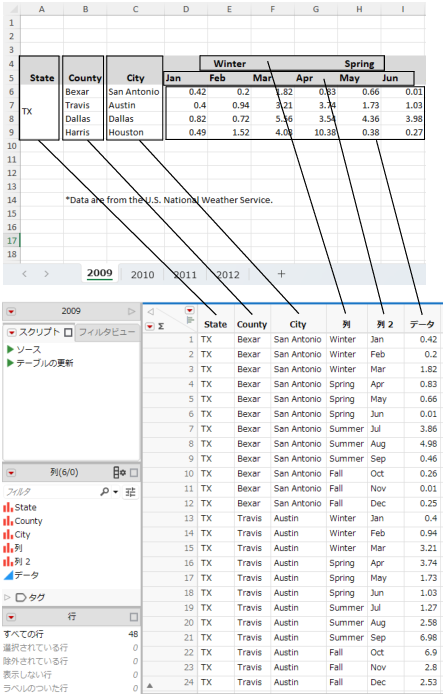Click the データ continuous blue triangle icon
Image resolution: width=445 pixels, height=695 pixels.
point(8,575)
